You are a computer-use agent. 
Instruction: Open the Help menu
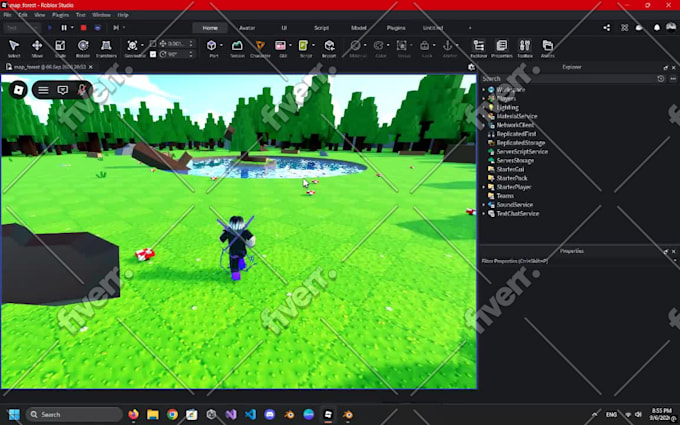[x=123, y=15]
